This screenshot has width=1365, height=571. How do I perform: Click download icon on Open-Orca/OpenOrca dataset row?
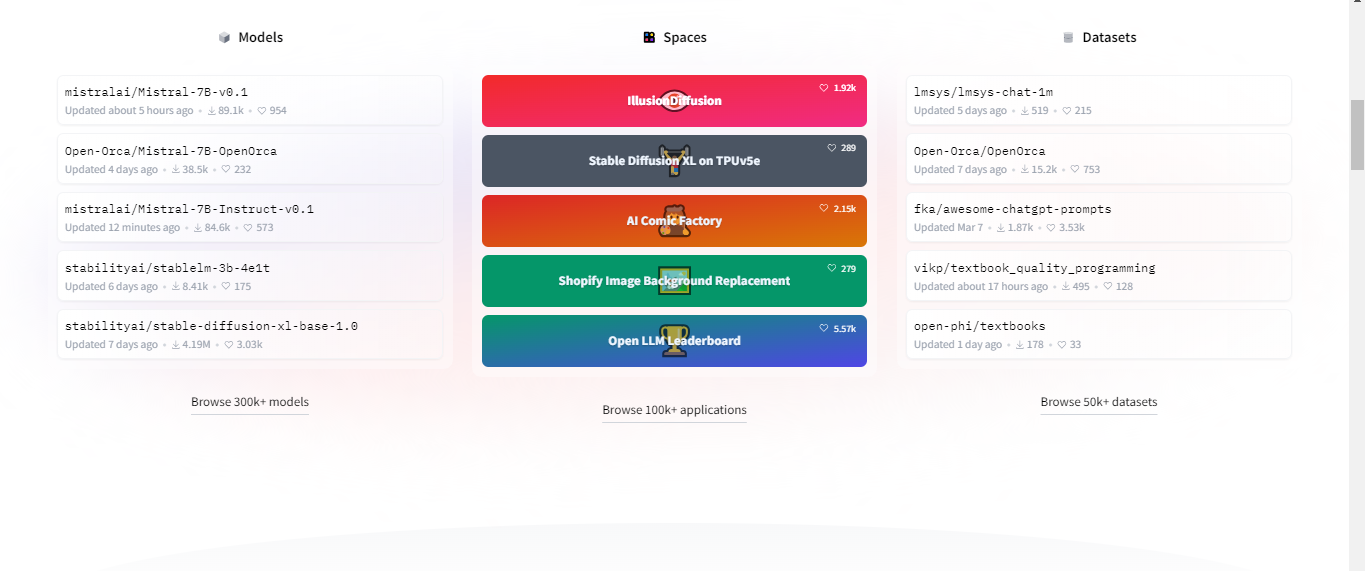point(1025,170)
